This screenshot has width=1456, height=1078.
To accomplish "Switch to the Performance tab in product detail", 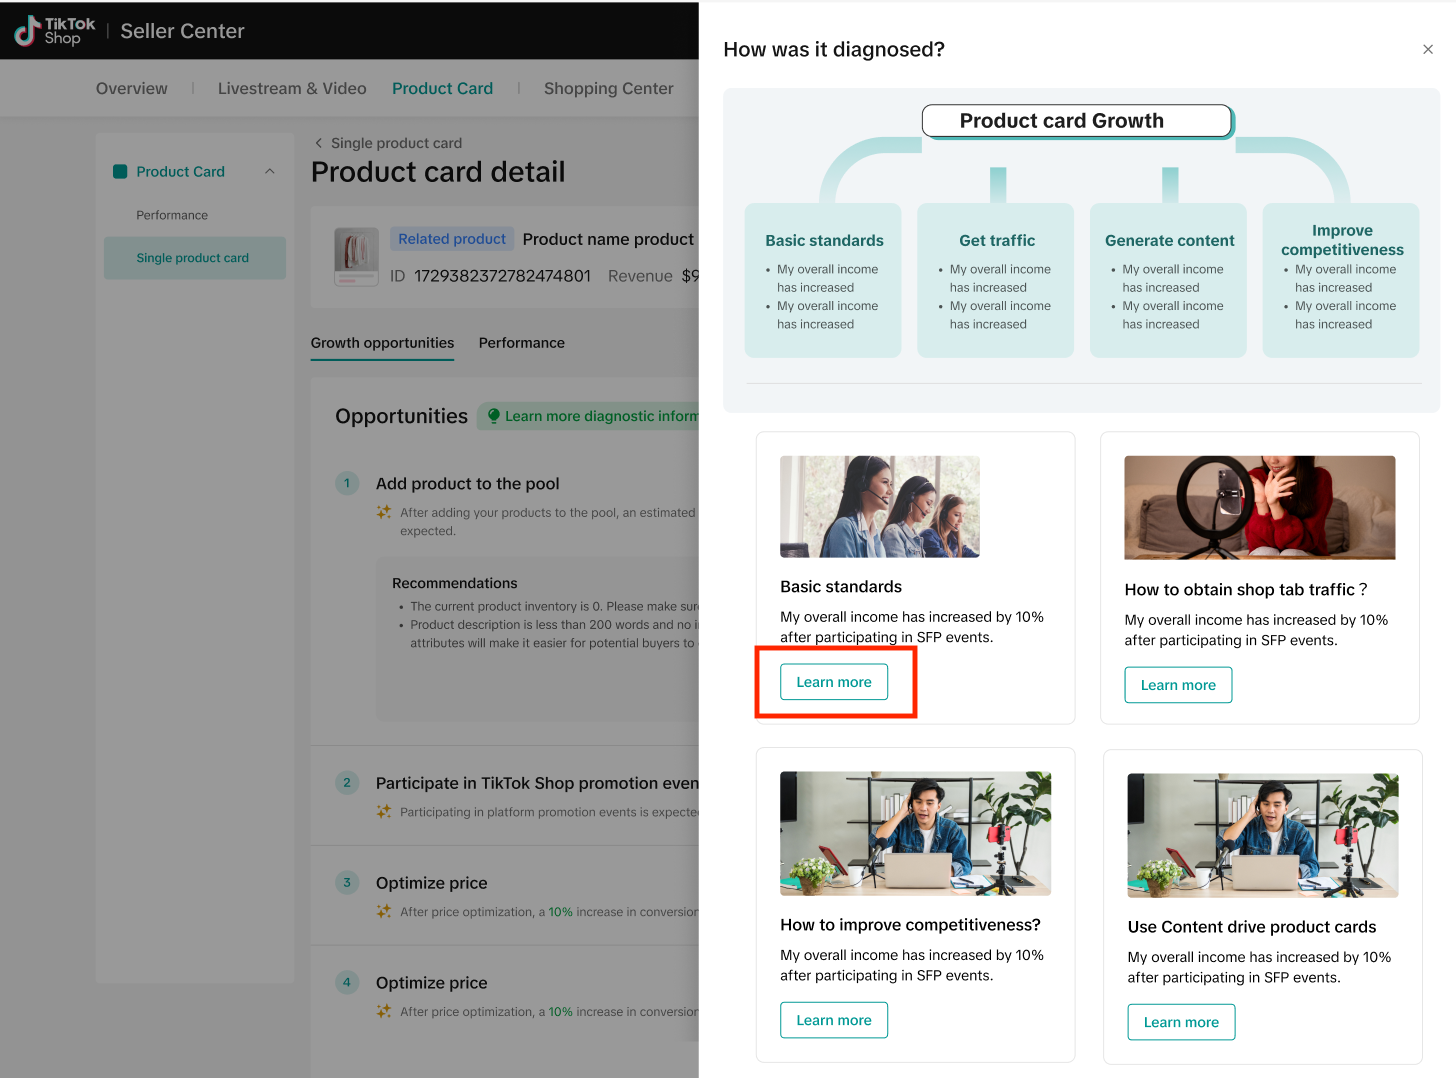I will click(x=521, y=343).
